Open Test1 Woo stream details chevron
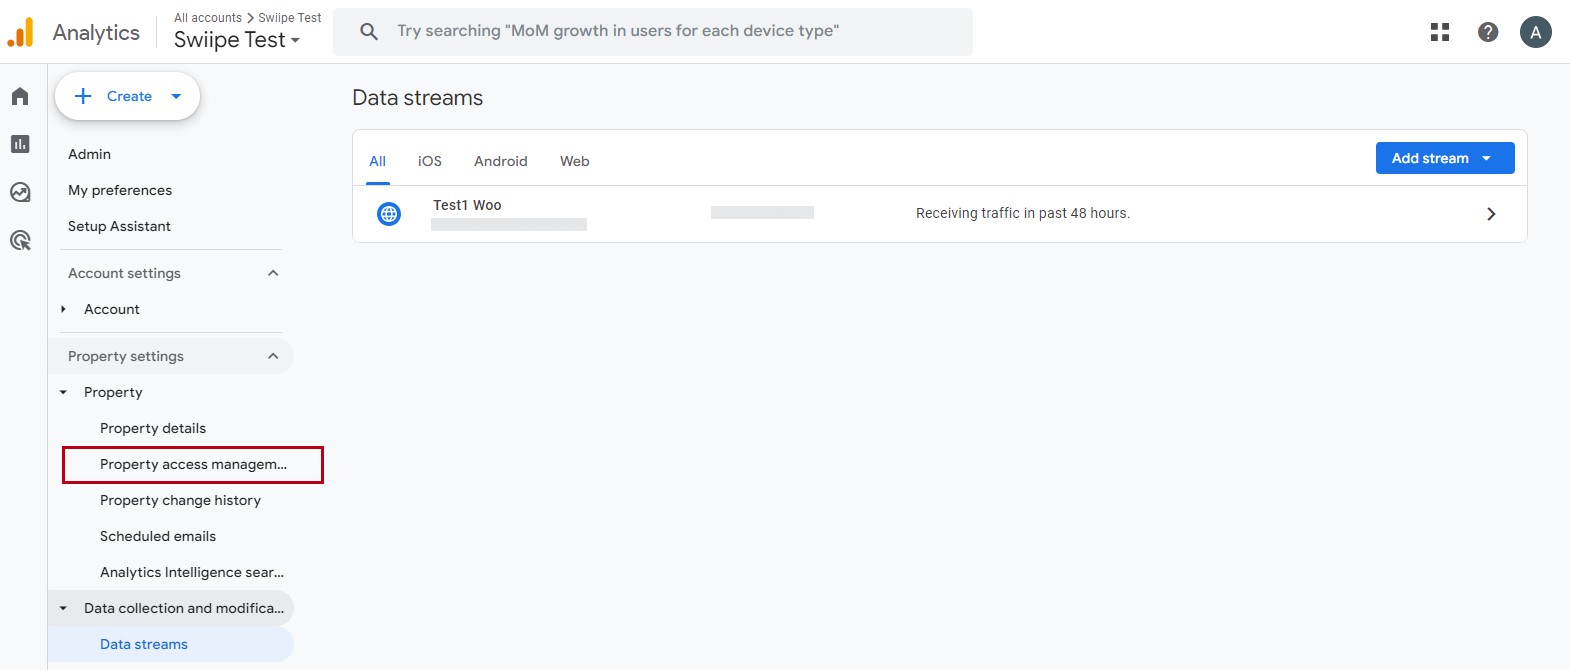The image size is (1570, 670). click(1490, 214)
